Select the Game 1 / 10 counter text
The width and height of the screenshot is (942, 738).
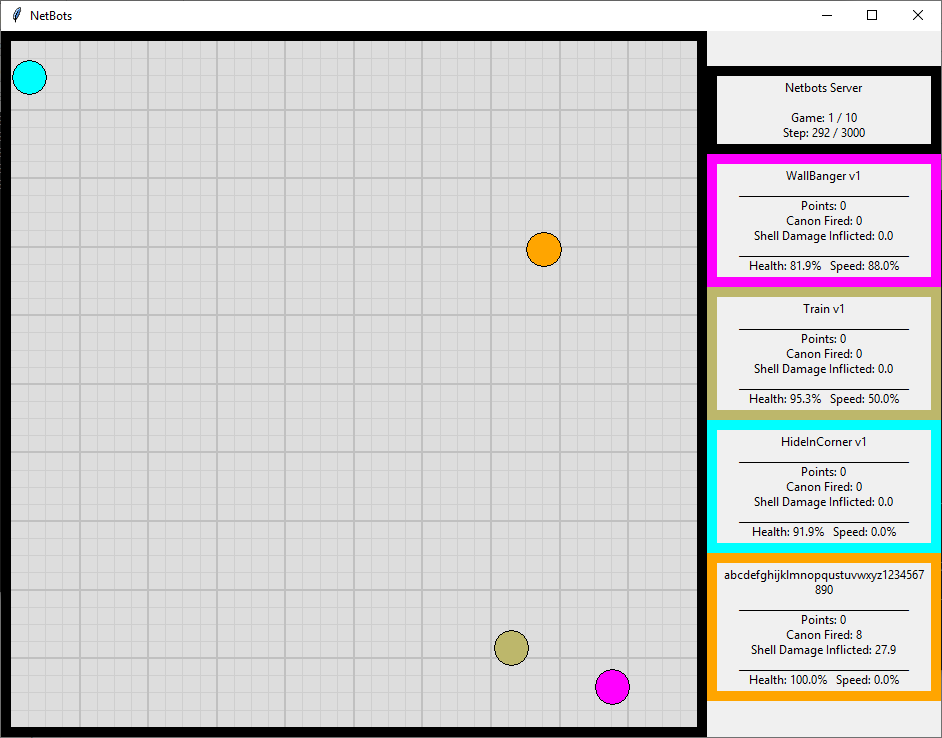click(x=823, y=117)
